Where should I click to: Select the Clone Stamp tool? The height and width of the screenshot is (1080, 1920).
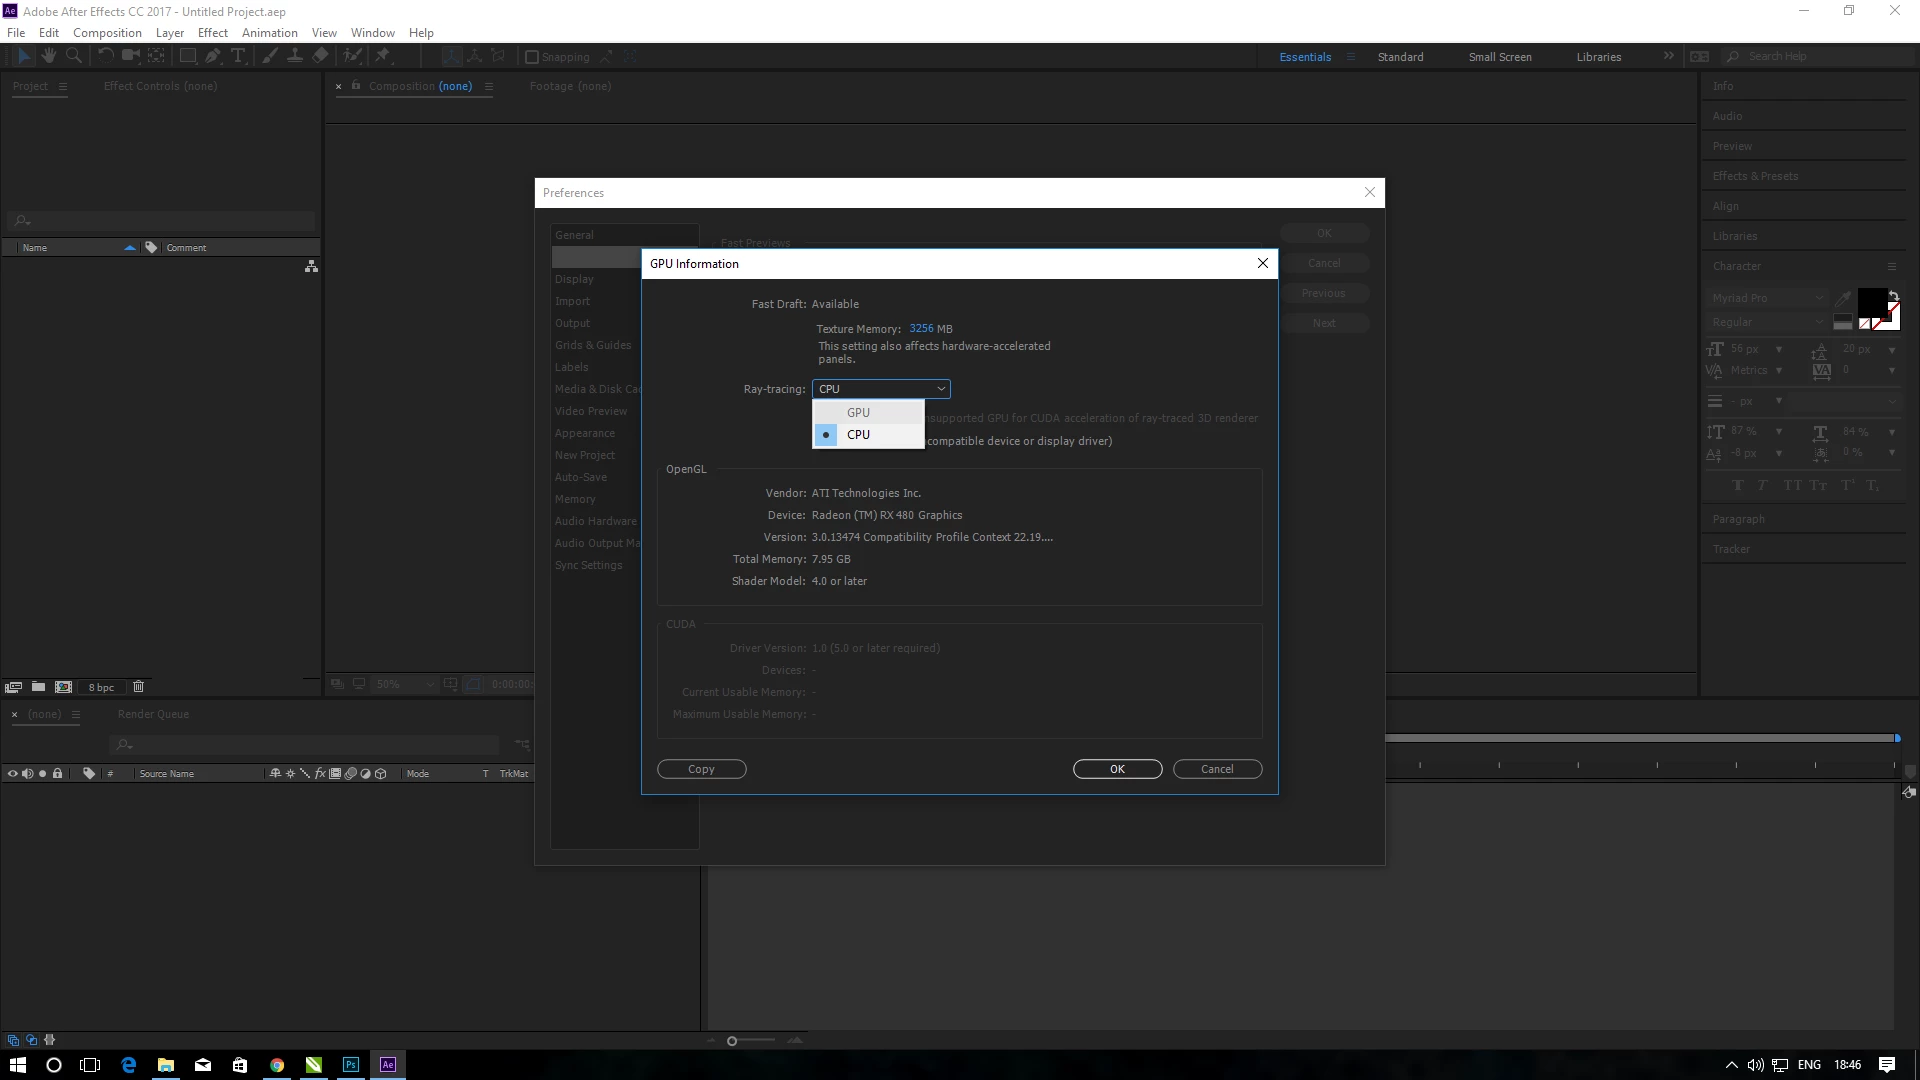tap(295, 57)
